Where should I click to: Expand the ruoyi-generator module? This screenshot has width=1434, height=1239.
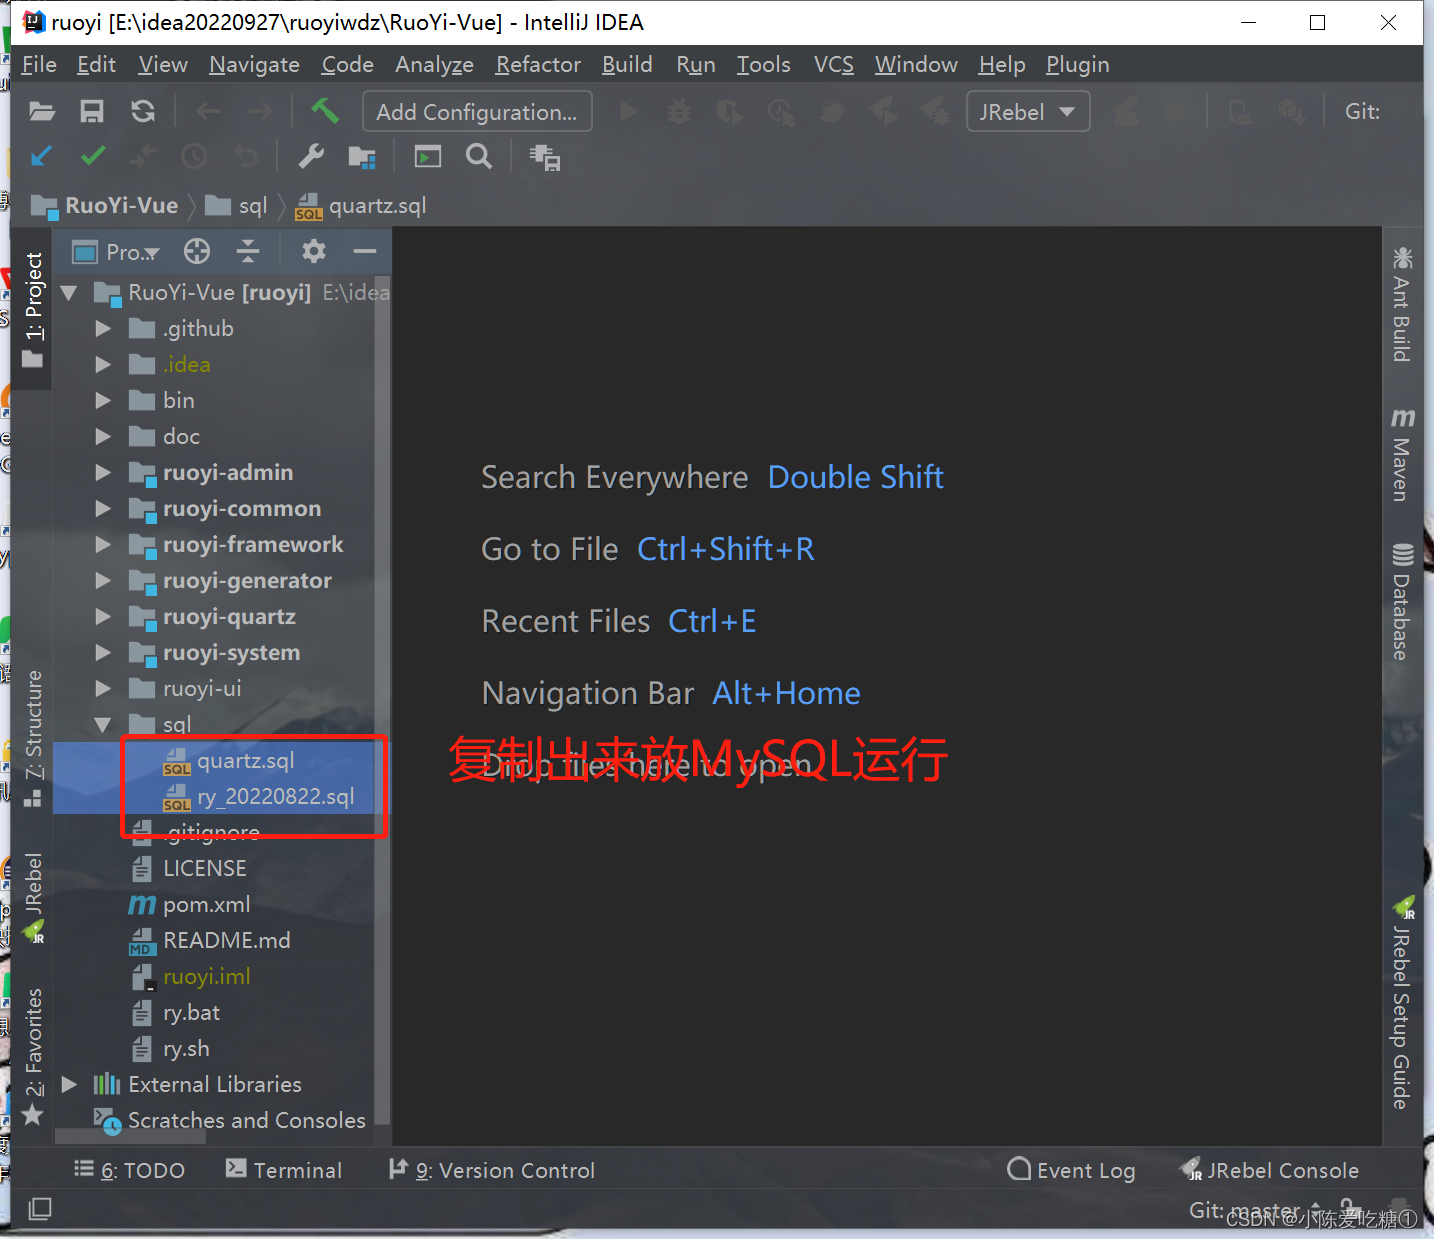[103, 581]
